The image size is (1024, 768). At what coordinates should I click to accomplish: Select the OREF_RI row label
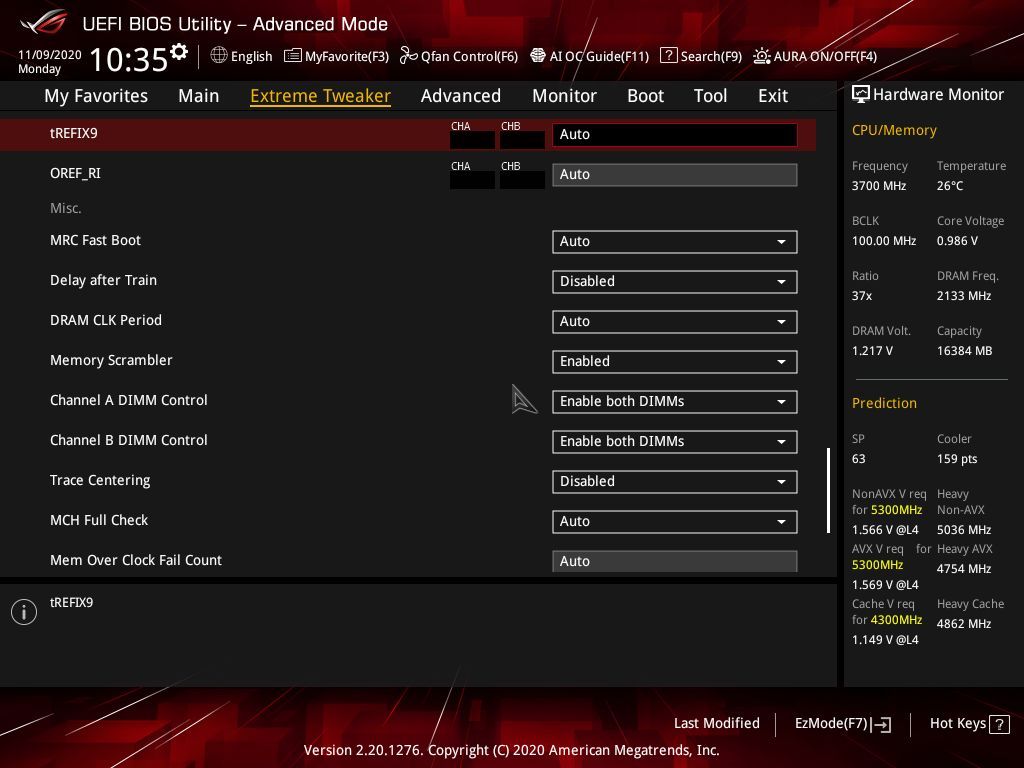76,174
